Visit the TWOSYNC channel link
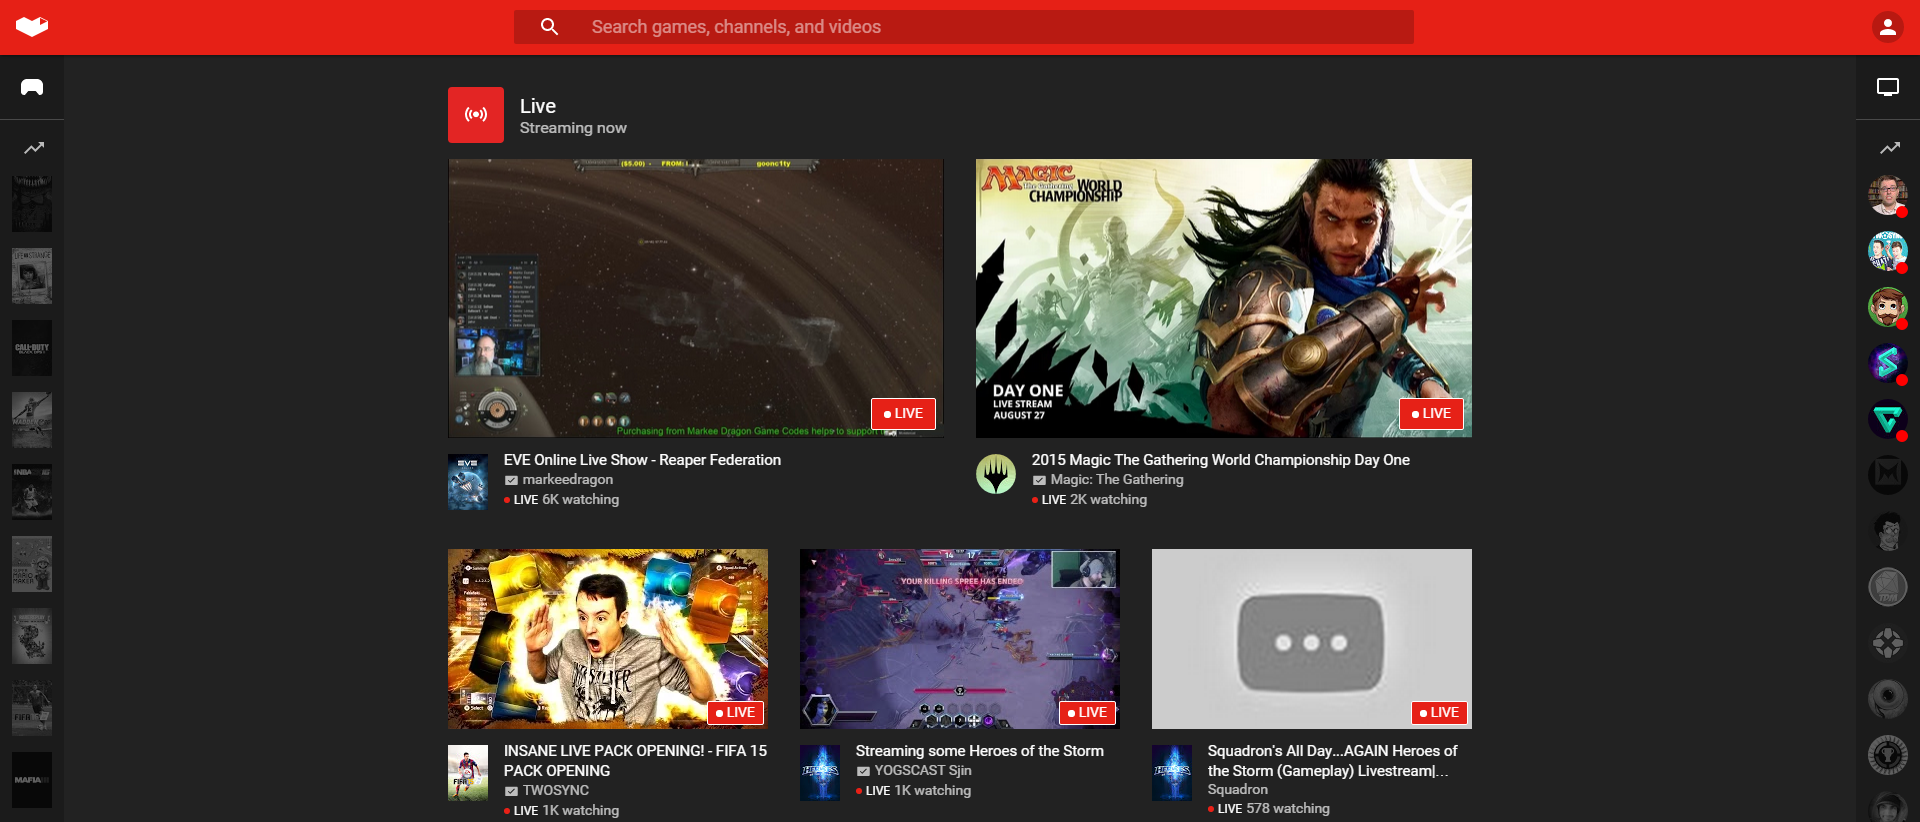Image resolution: width=1920 pixels, height=822 pixels. pos(556,790)
